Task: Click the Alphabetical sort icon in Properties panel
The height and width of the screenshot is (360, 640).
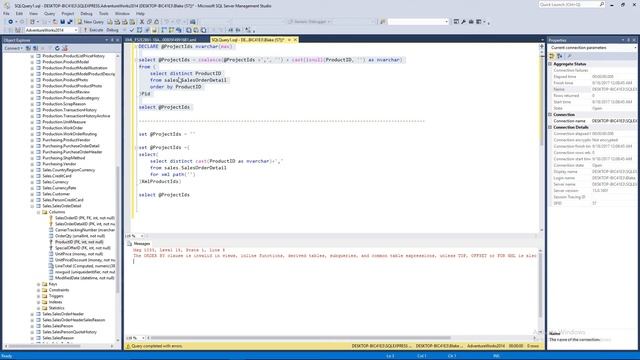Action: (x=560, y=56)
